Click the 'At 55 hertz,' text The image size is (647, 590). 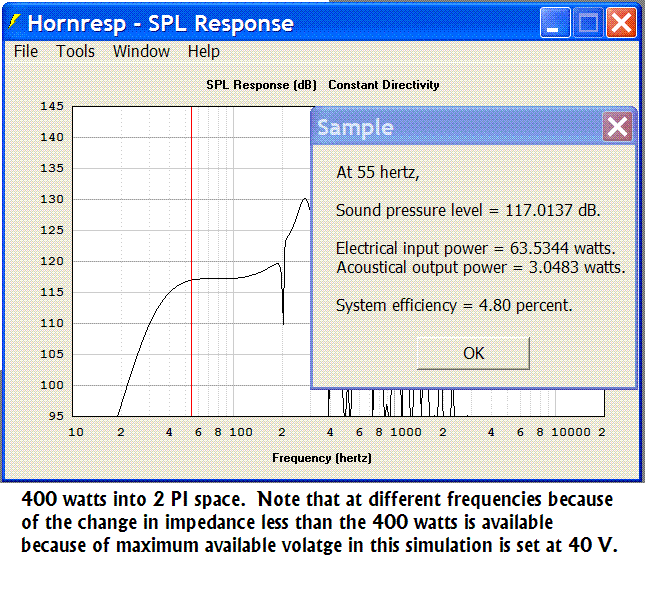click(378, 172)
